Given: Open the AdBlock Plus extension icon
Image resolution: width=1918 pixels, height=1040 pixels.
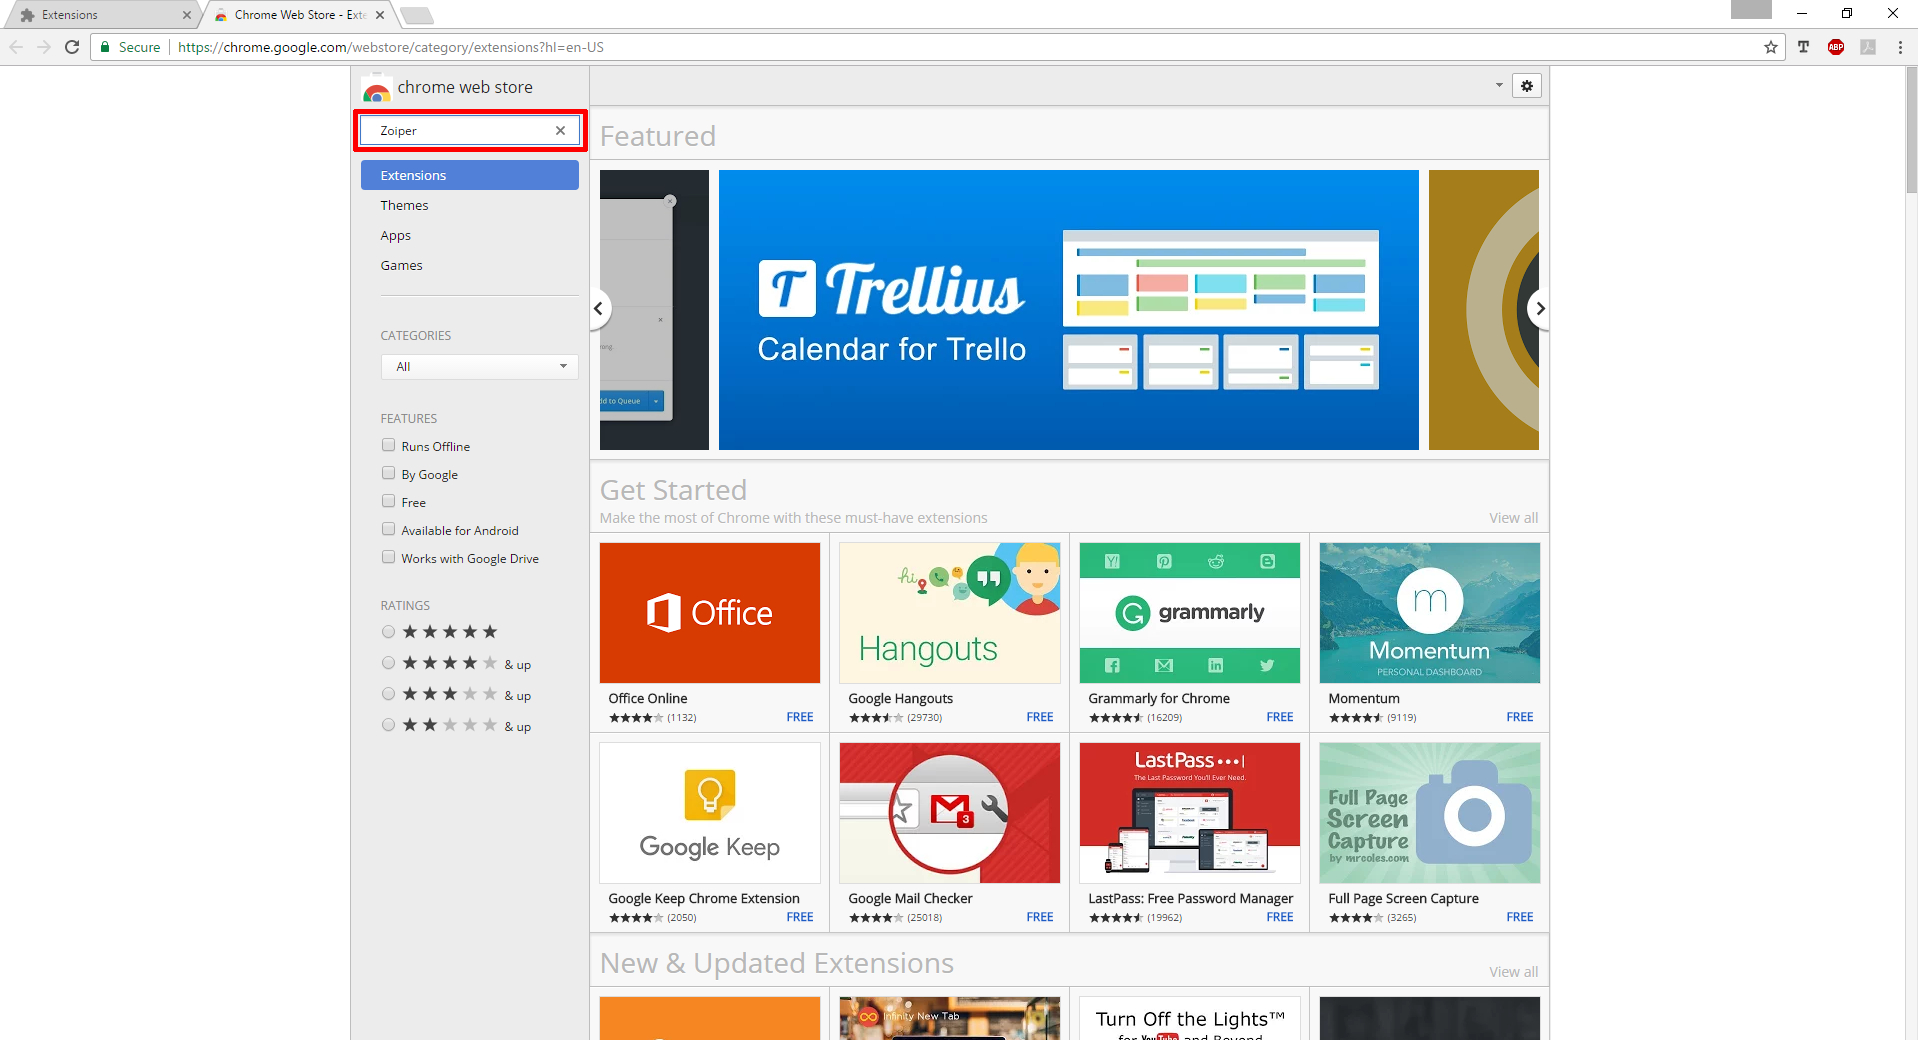Looking at the screenshot, I should [1835, 47].
